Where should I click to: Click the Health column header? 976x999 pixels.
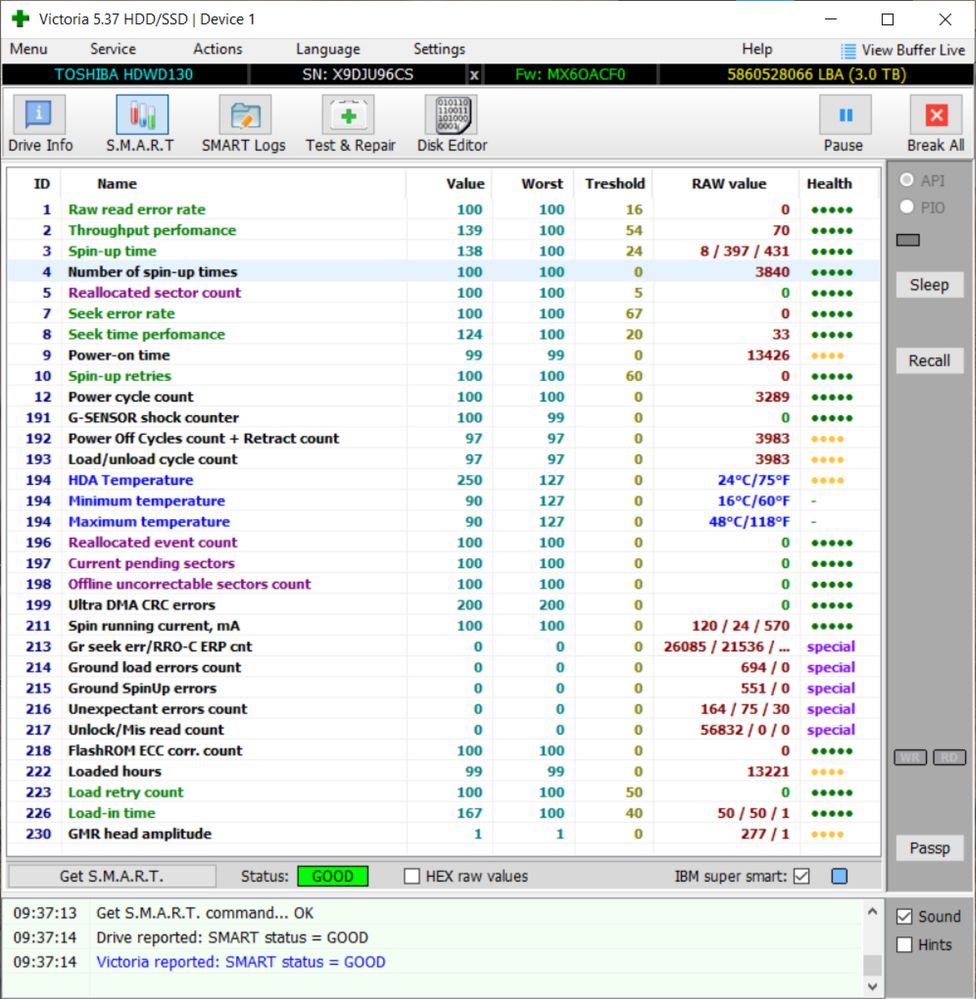(829, 183)
